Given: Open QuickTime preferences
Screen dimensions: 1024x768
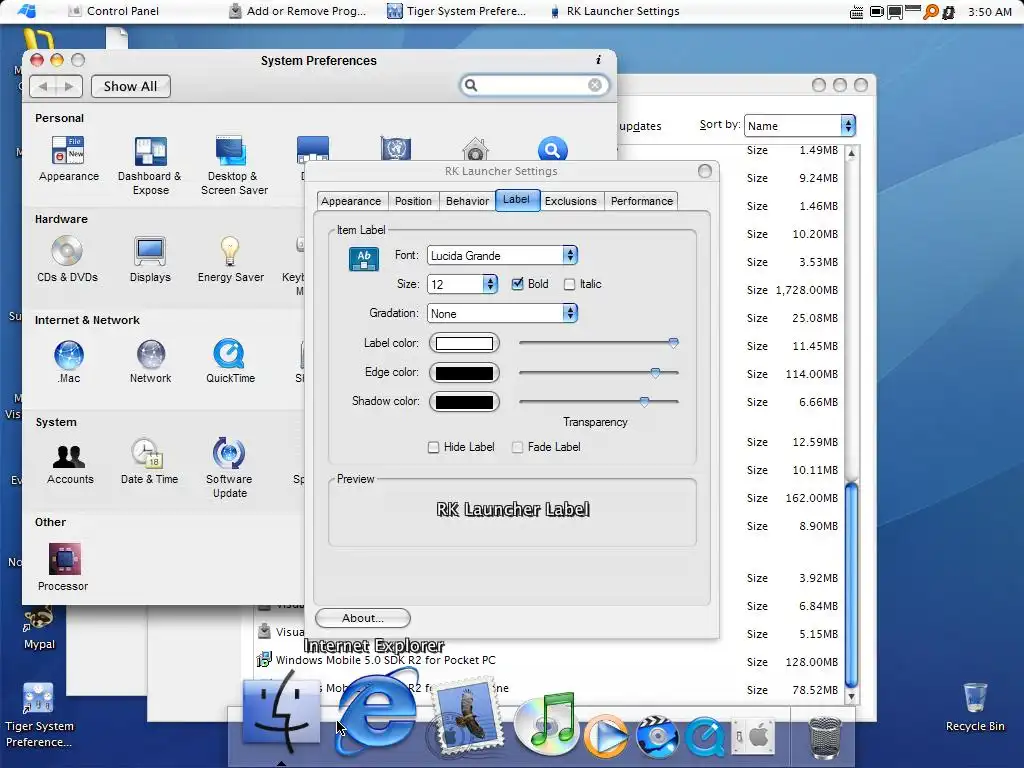Looking at the screenshot, I should [230, 361].
